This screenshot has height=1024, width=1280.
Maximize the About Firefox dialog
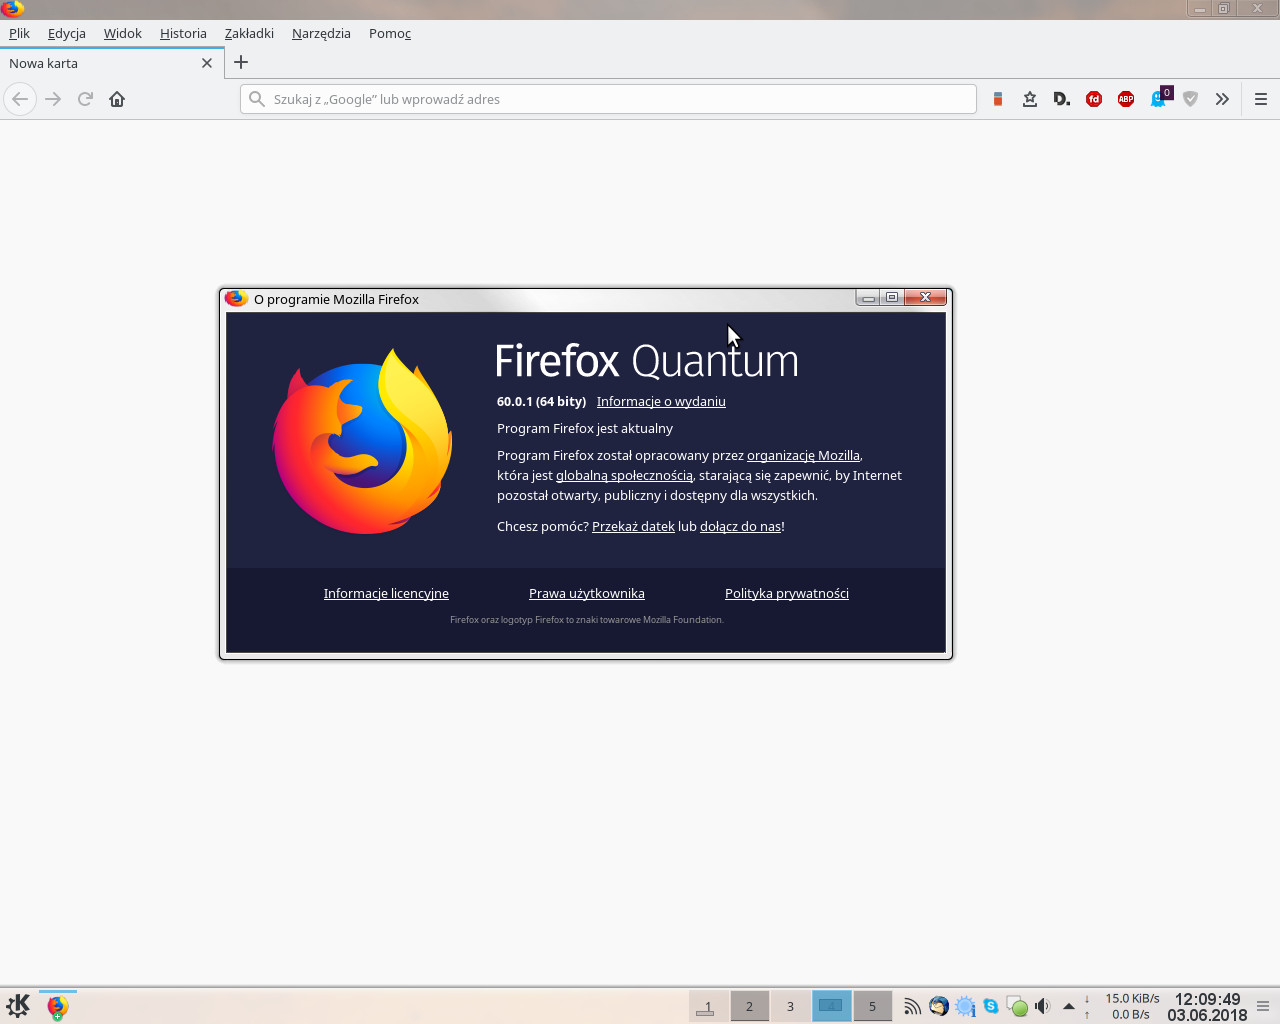click(x=892, y=297)
